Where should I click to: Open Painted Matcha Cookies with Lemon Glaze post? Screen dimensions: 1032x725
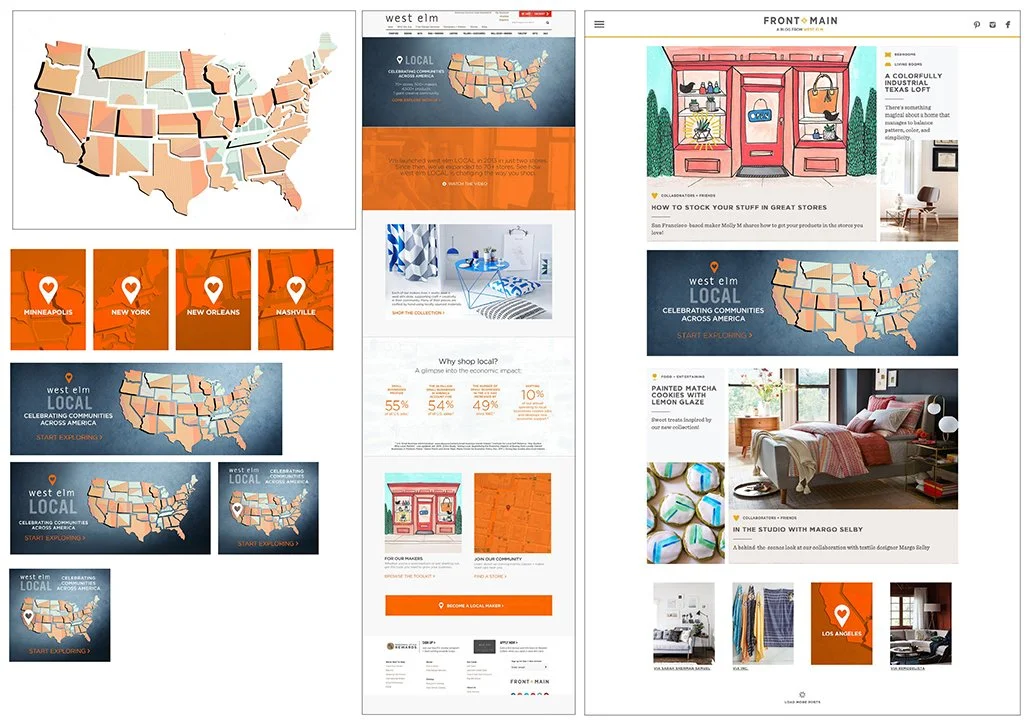point(684,395)
